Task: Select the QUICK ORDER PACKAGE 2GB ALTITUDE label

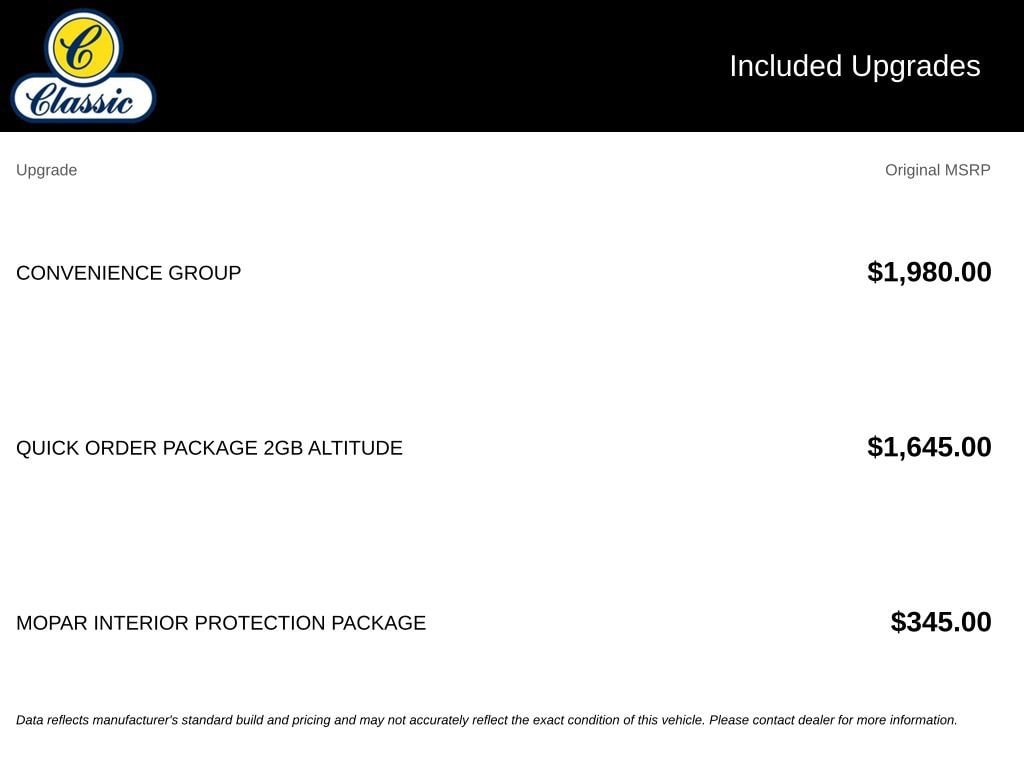Action: coord(209,447)
